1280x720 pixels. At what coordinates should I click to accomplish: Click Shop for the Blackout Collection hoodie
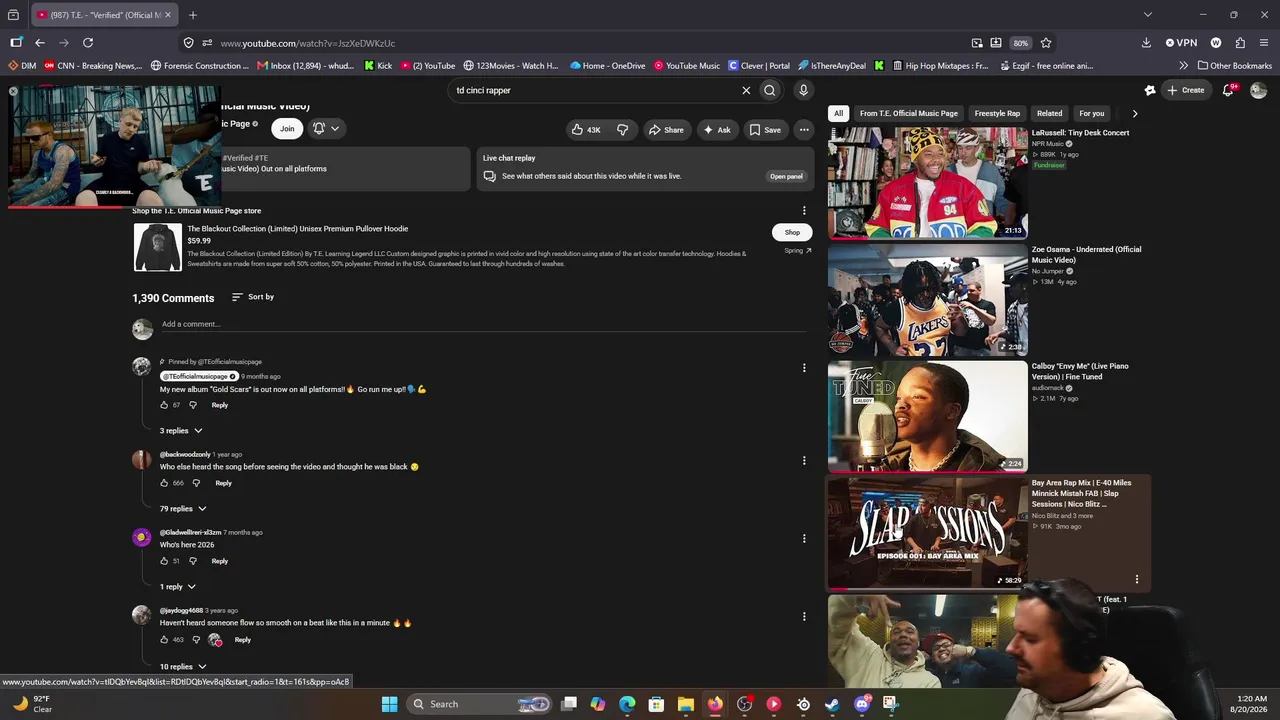point(792,232)
